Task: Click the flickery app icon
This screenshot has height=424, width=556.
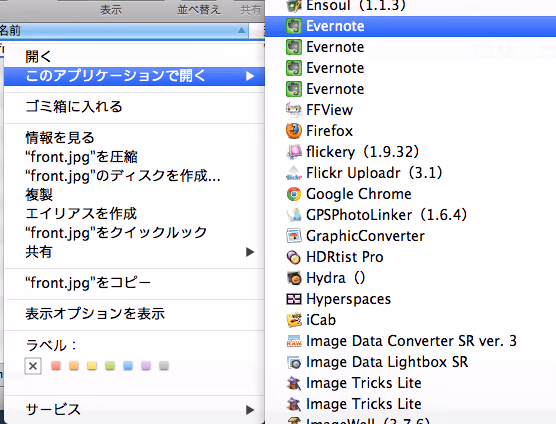Action: [294, 152]
